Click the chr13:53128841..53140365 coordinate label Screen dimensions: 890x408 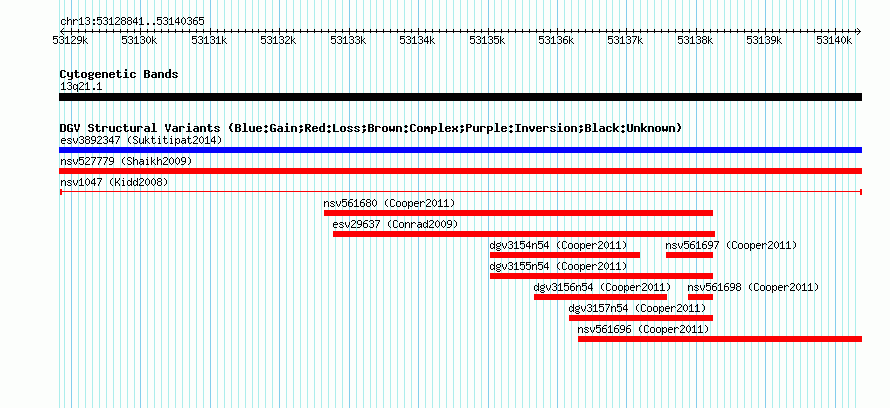tap(132, 22)
